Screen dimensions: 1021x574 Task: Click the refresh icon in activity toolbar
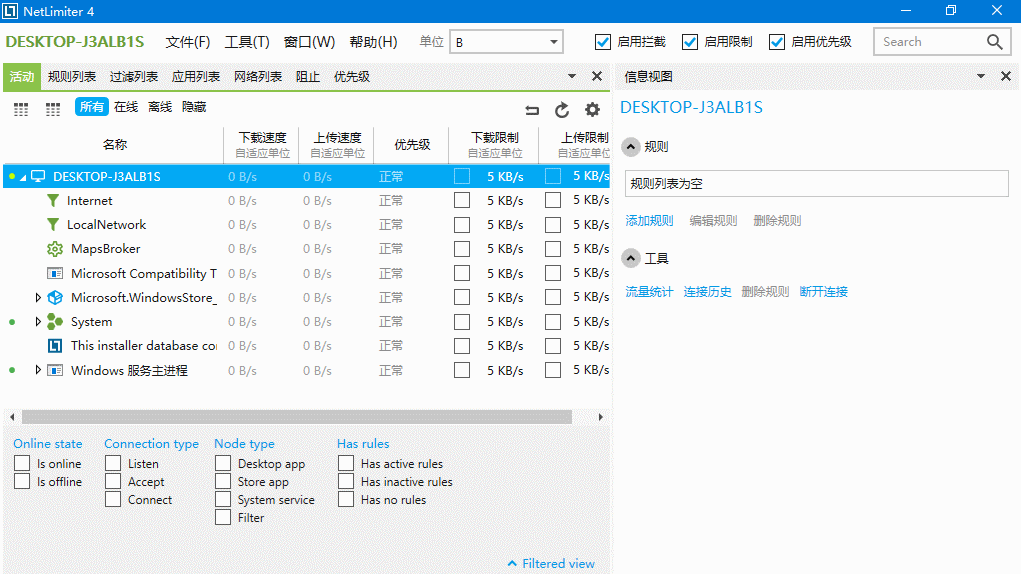[x=561, y=110]
